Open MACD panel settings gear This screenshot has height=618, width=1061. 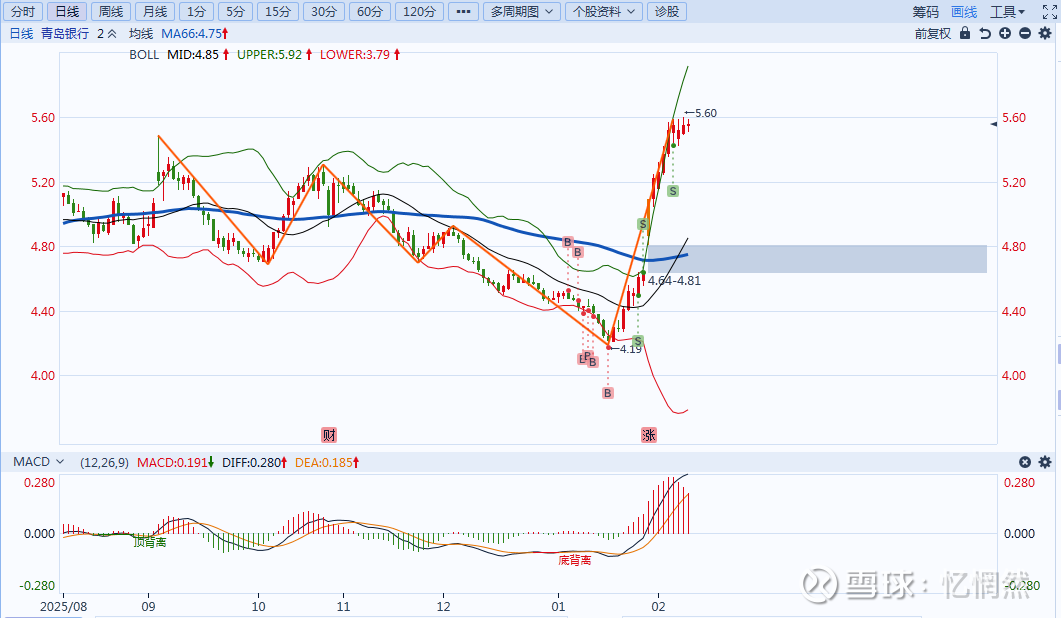(1045, 462)
